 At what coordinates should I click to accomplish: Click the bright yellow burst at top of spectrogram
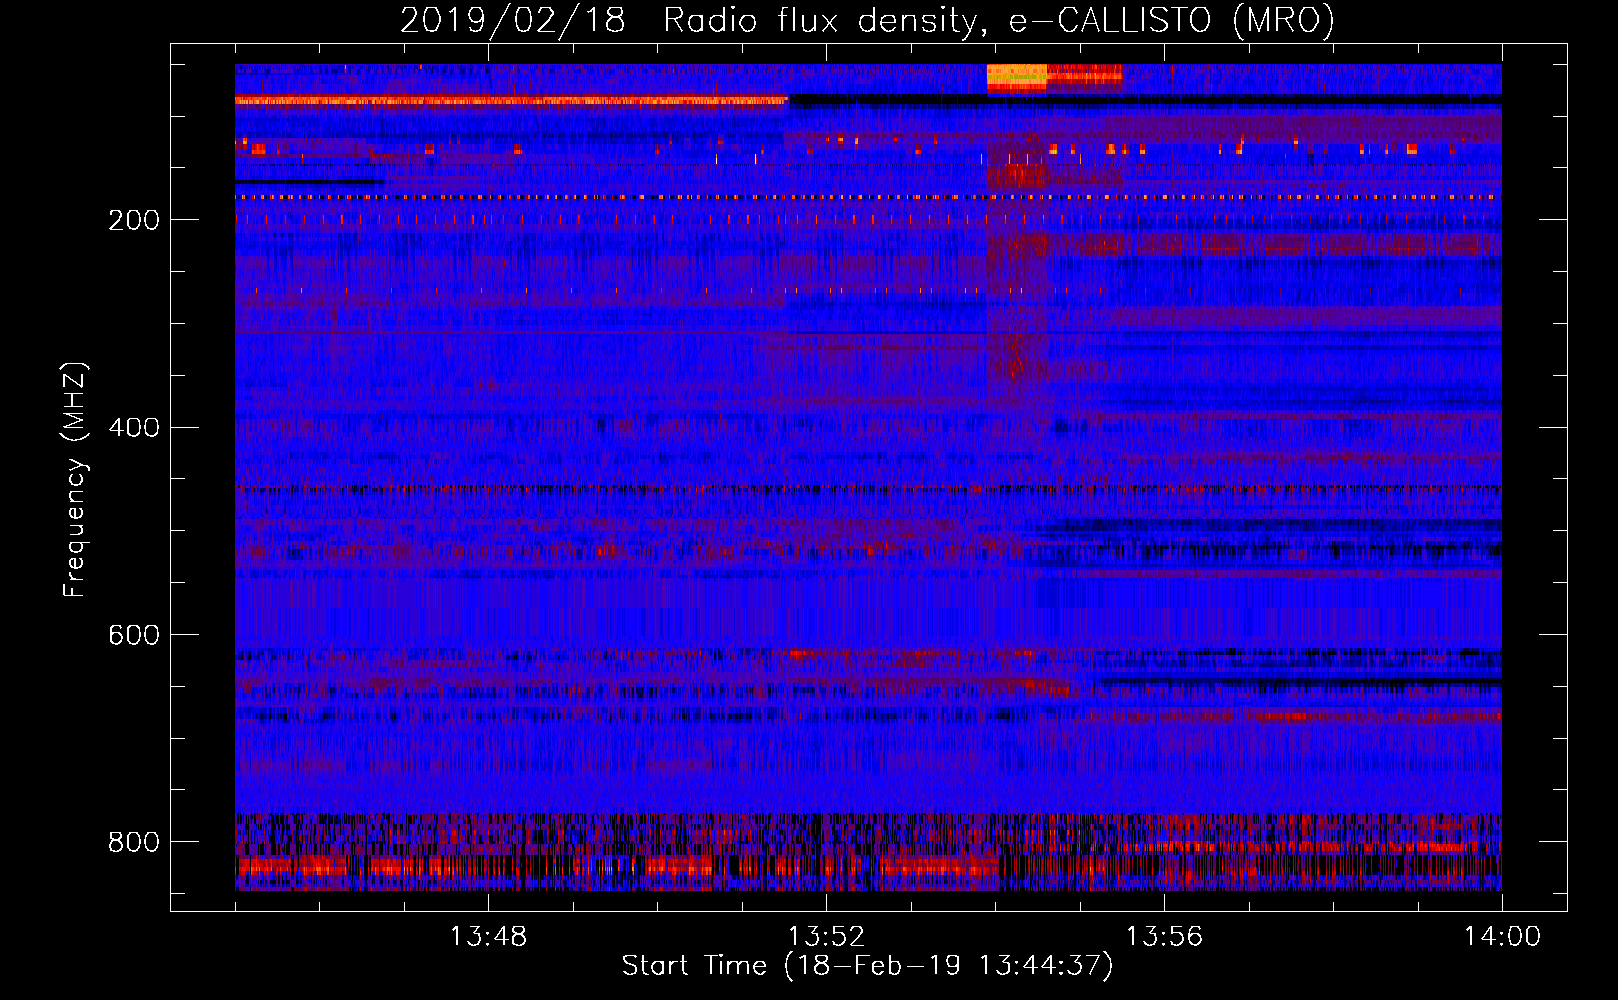1017,78
